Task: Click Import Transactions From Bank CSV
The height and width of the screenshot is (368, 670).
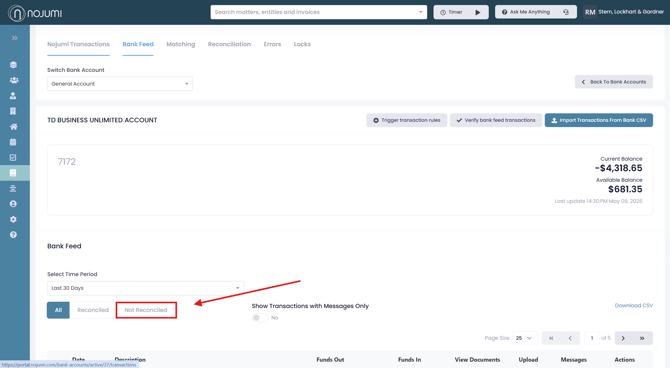Action: [x=599, y=120]
